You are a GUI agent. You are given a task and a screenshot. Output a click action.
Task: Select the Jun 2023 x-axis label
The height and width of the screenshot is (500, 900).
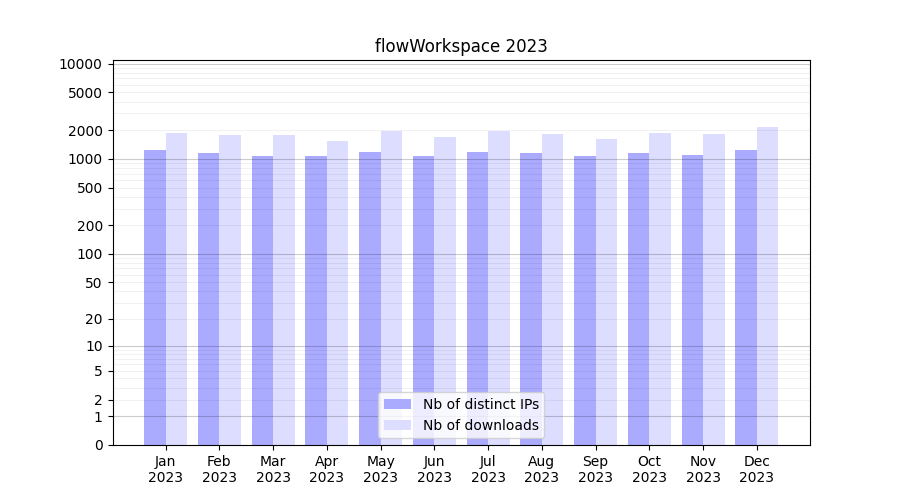(434, 469)
